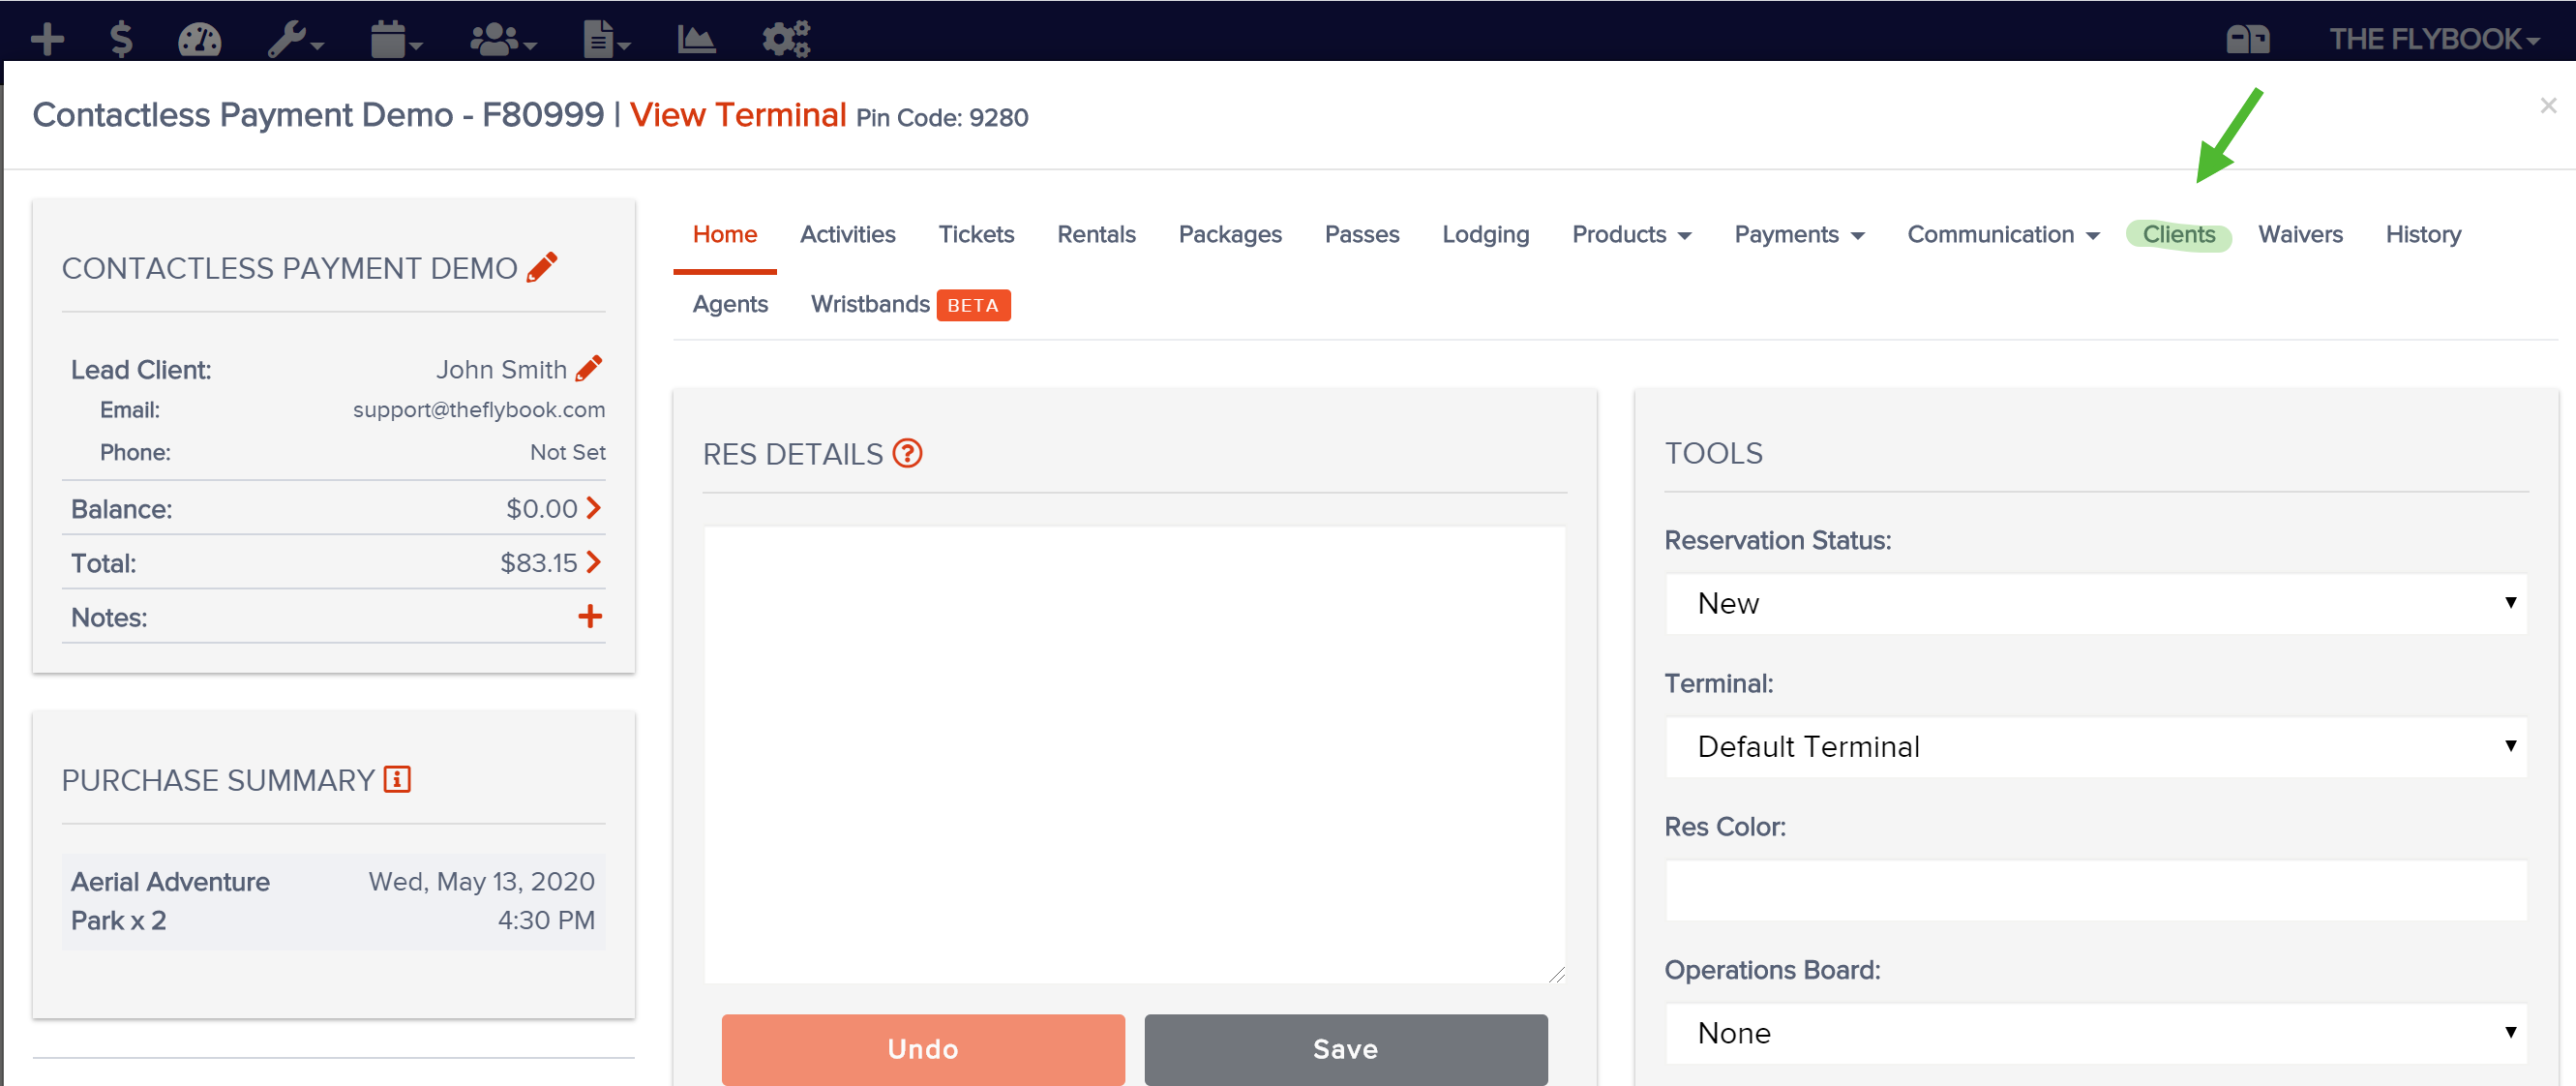2576x1086 pixels.
Task: Edit lead client John Smith pencil icon
Action: point(589,369)
